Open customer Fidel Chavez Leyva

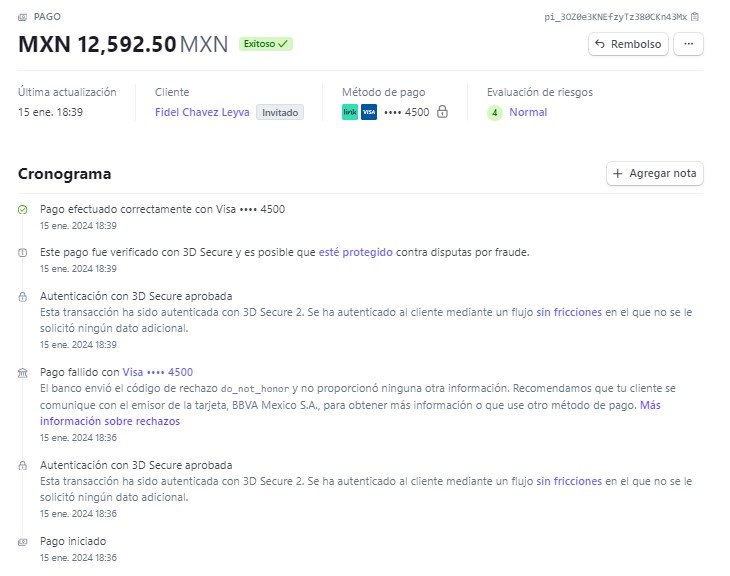click(202, 112)
